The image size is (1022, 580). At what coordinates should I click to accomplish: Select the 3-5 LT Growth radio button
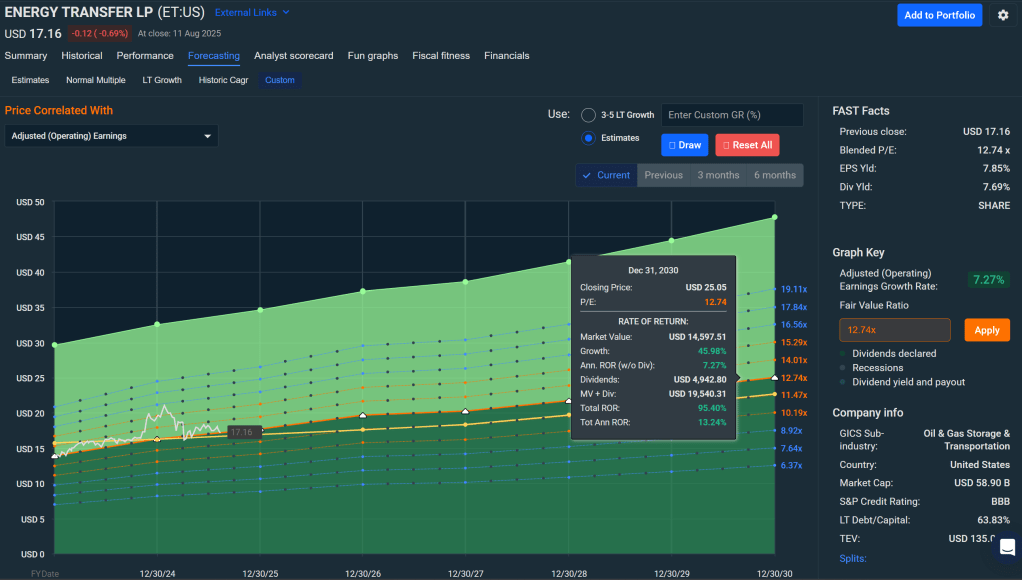(588, 115)
